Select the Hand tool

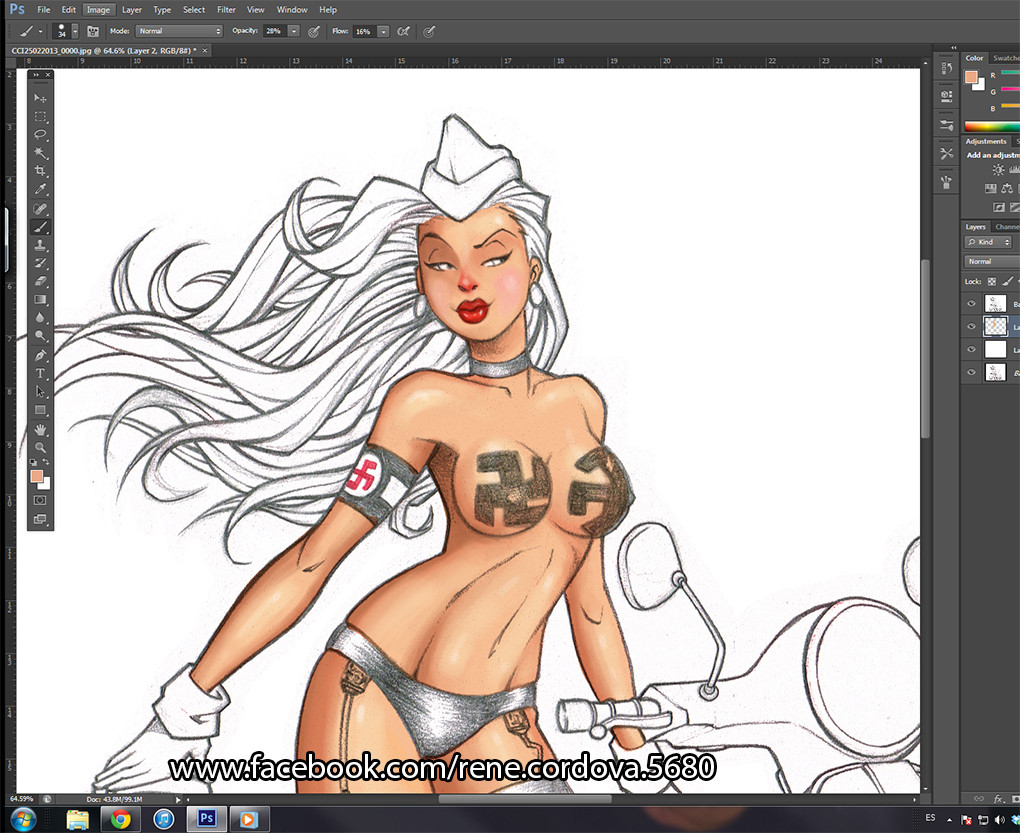click(x=40, y=430)
